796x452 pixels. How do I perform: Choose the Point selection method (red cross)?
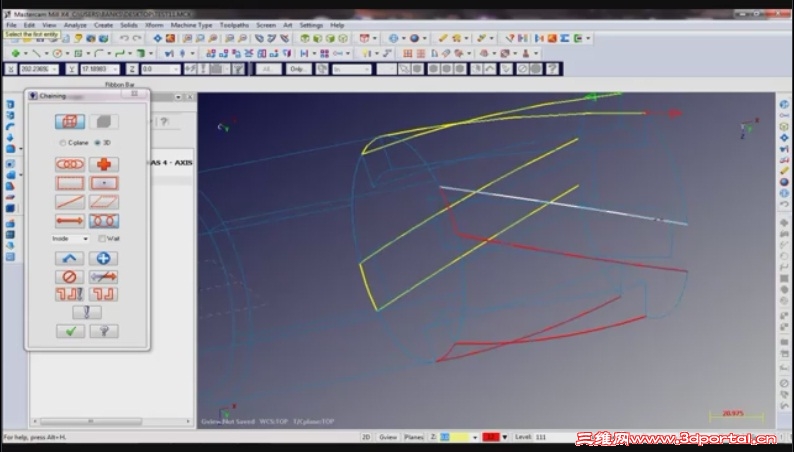coord(104,164)
